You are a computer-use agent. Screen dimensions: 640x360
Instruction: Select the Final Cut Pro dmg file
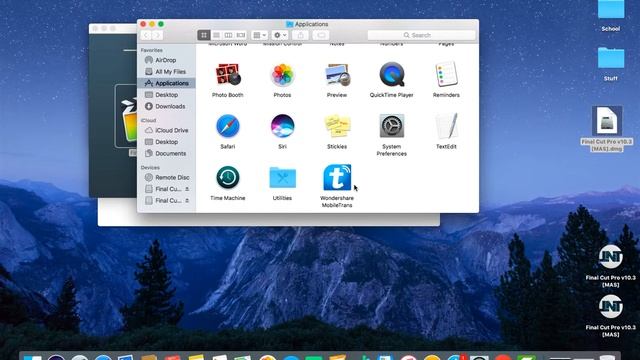click(x=607, y=121)
